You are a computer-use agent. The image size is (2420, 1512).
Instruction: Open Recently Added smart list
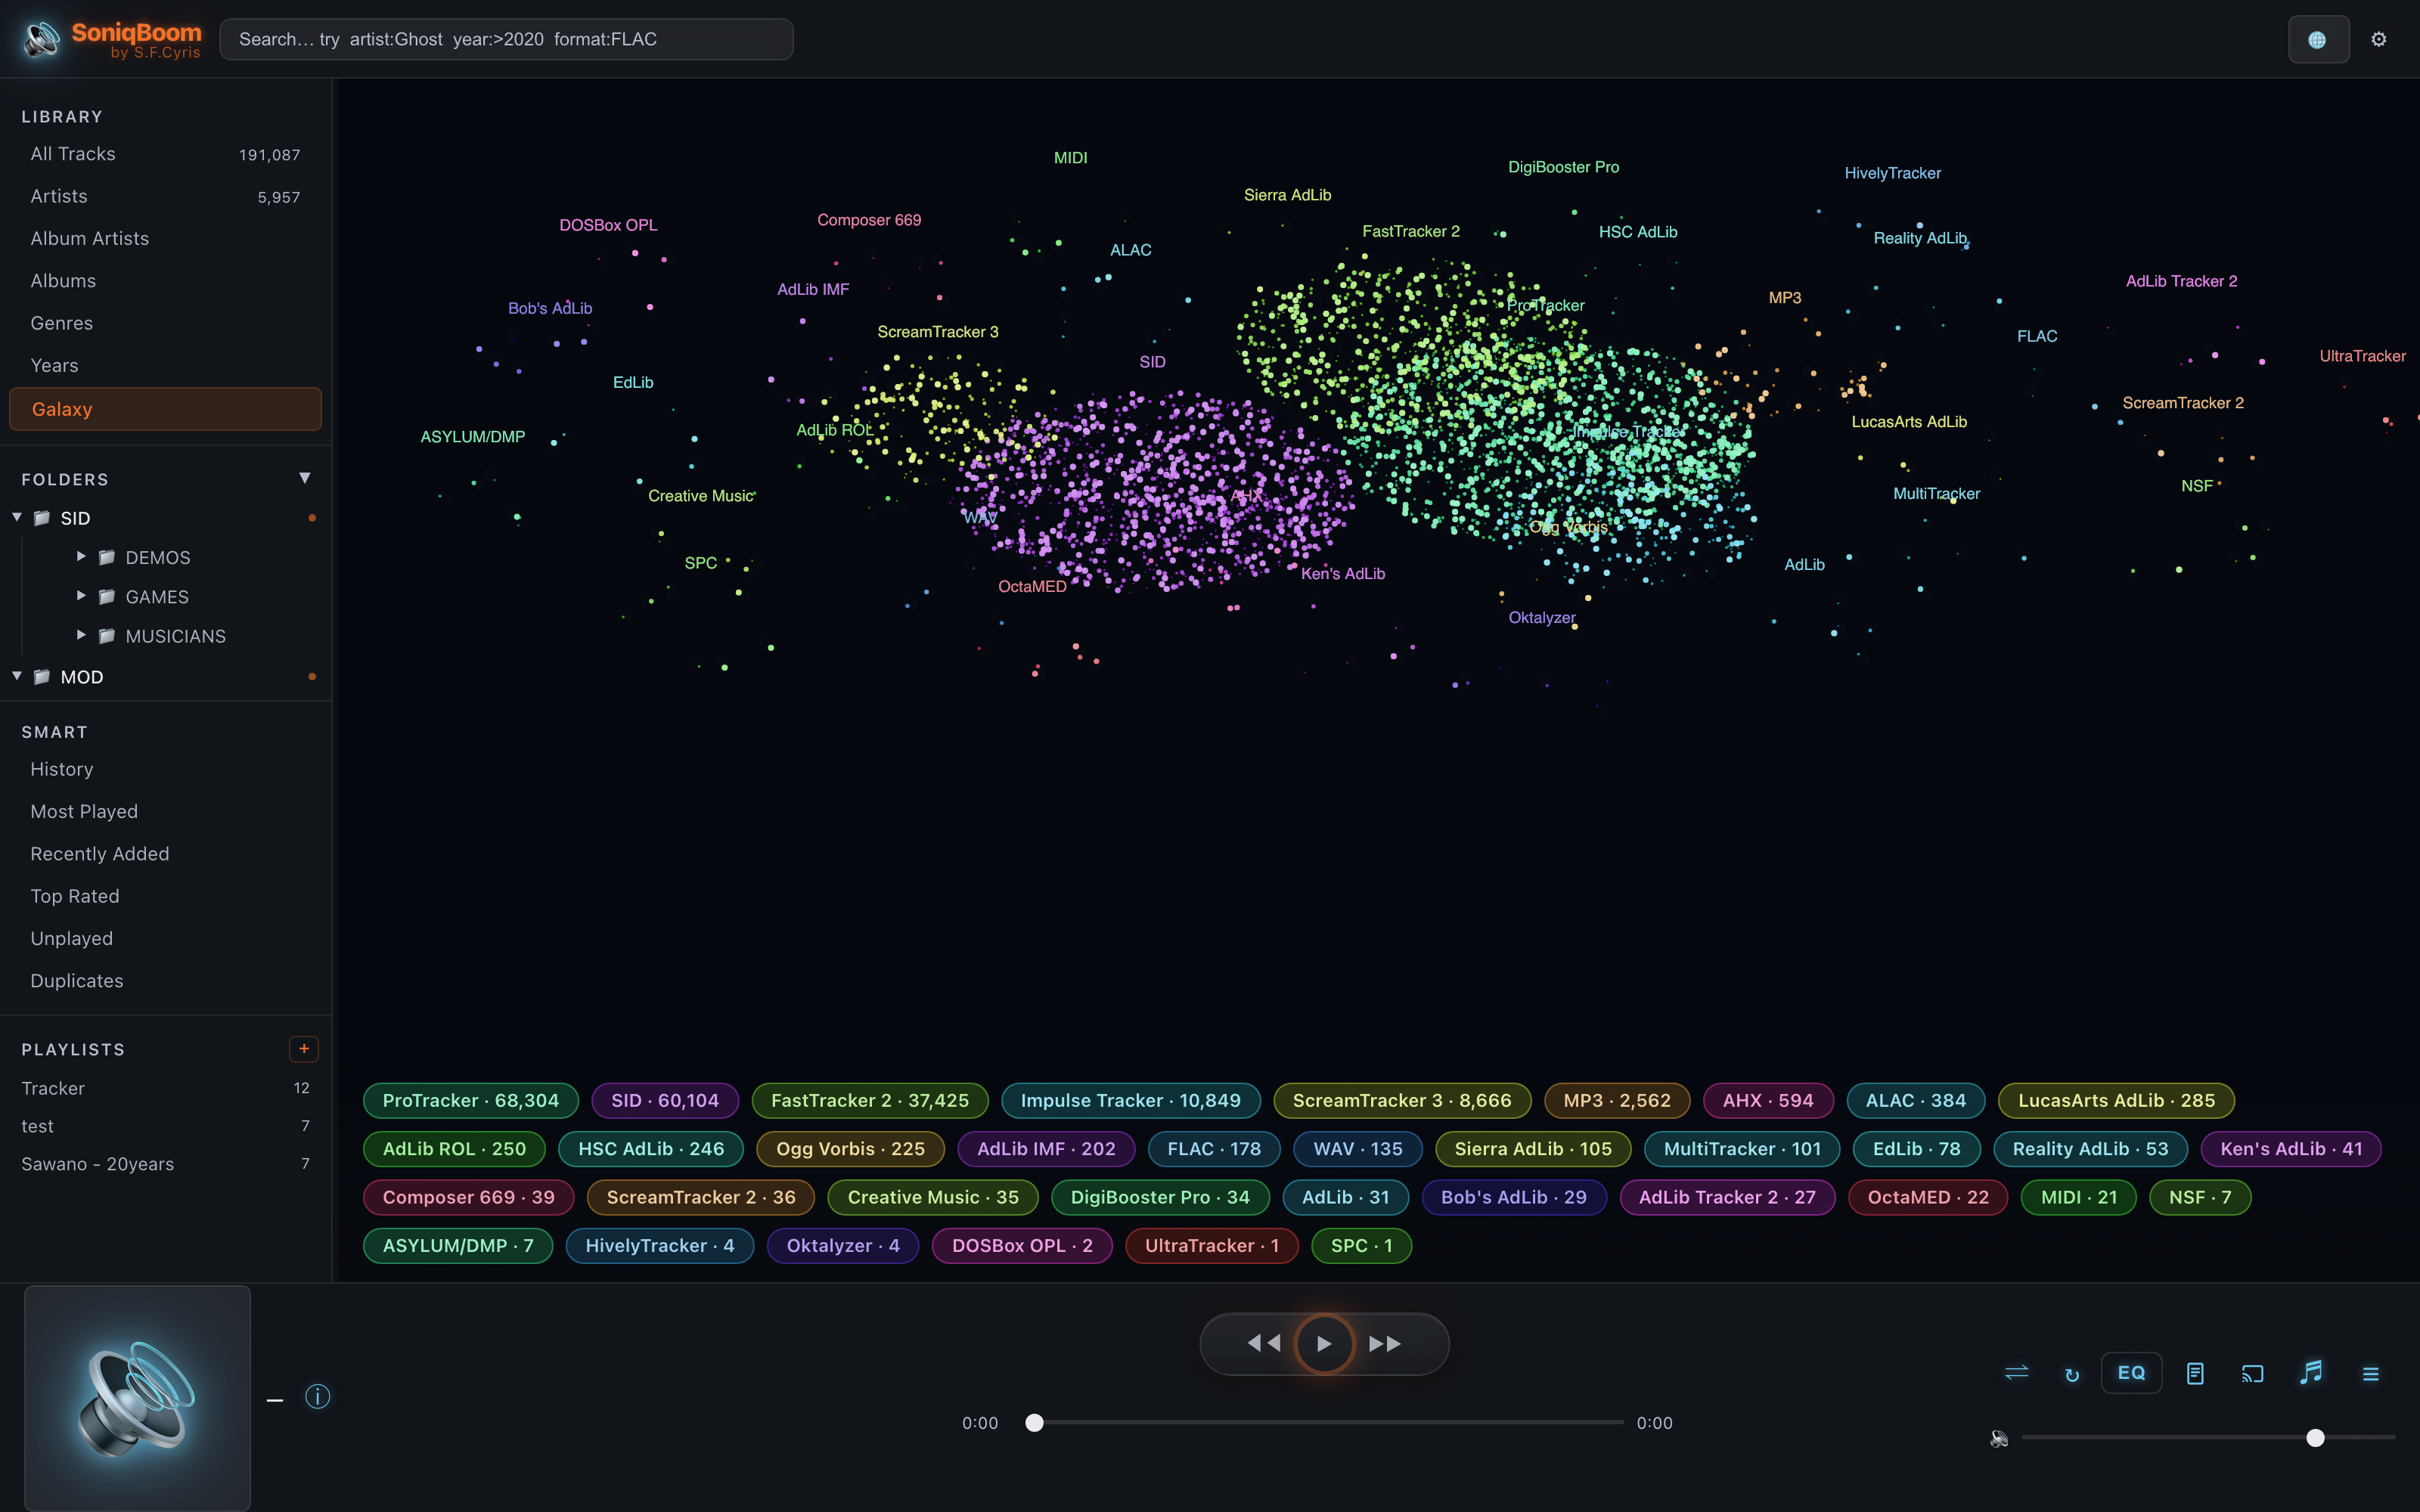tap(165, 854)
